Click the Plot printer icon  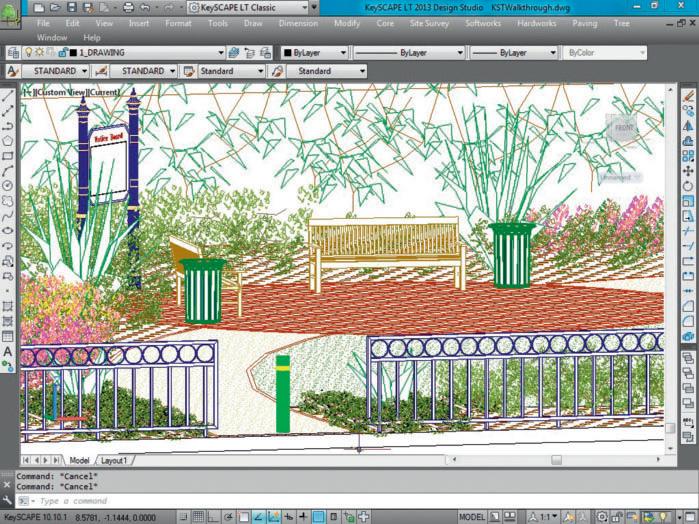tap(128, 7)
